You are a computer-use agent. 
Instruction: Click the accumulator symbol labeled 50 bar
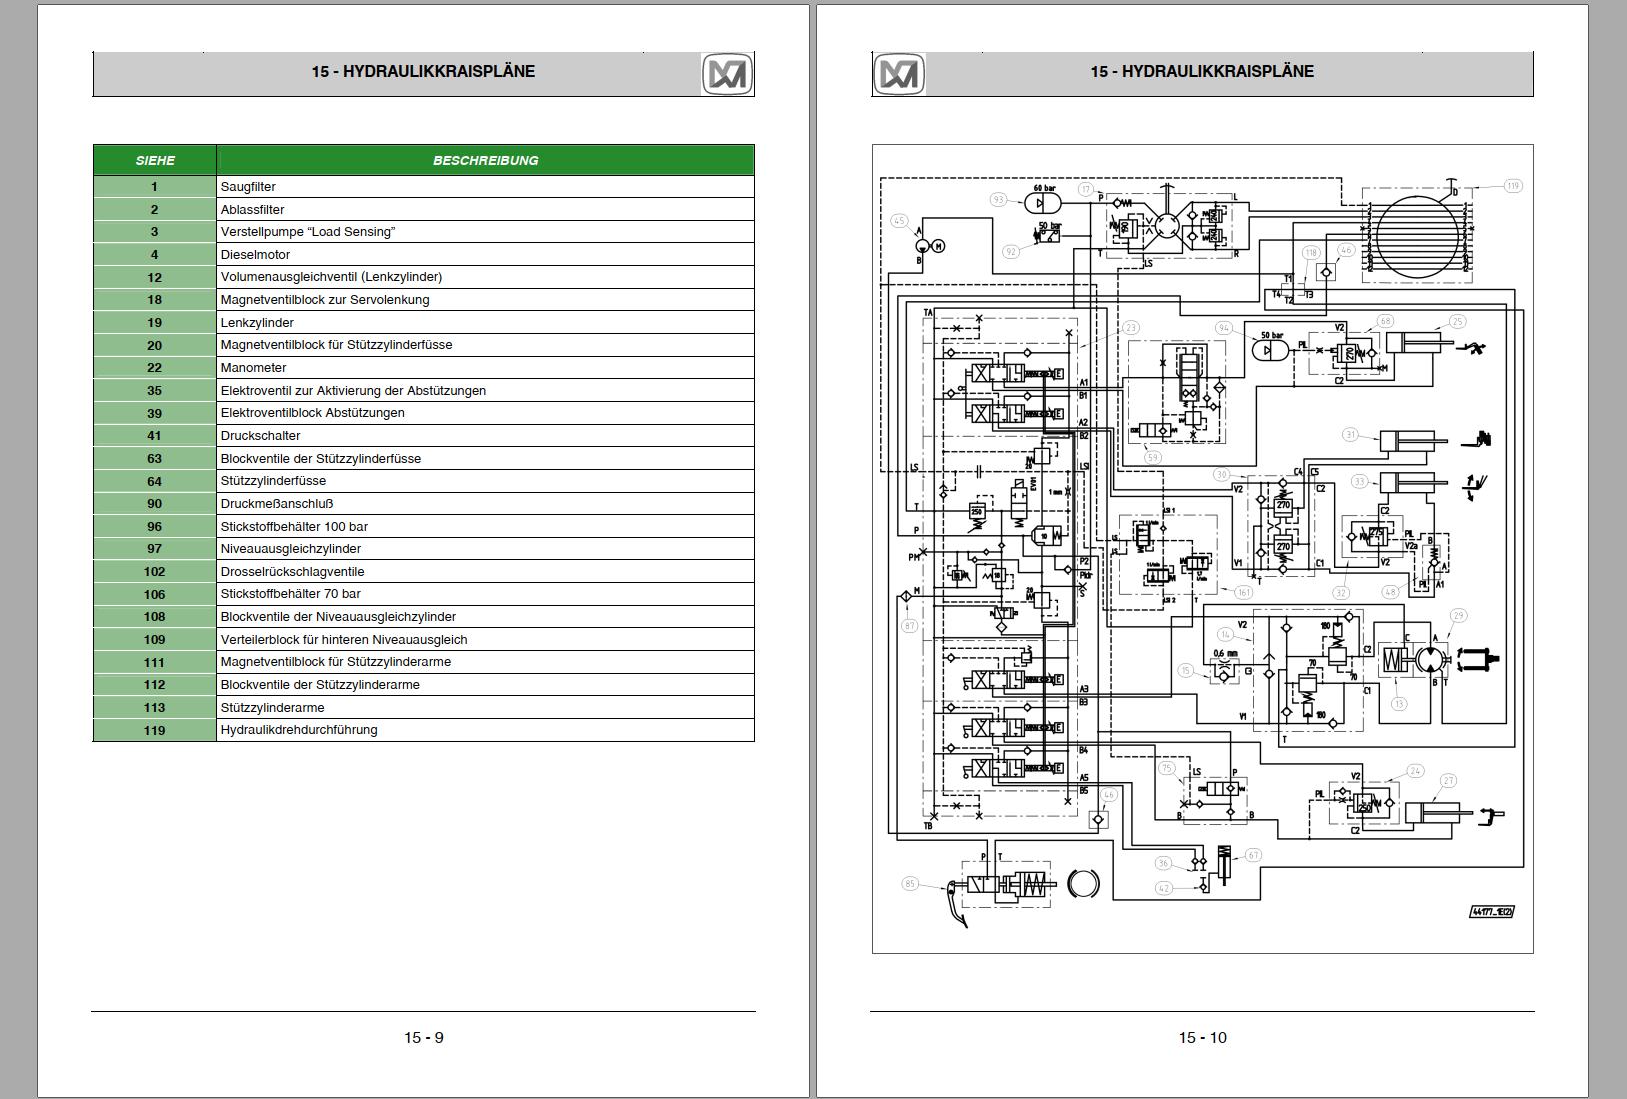1271,351
